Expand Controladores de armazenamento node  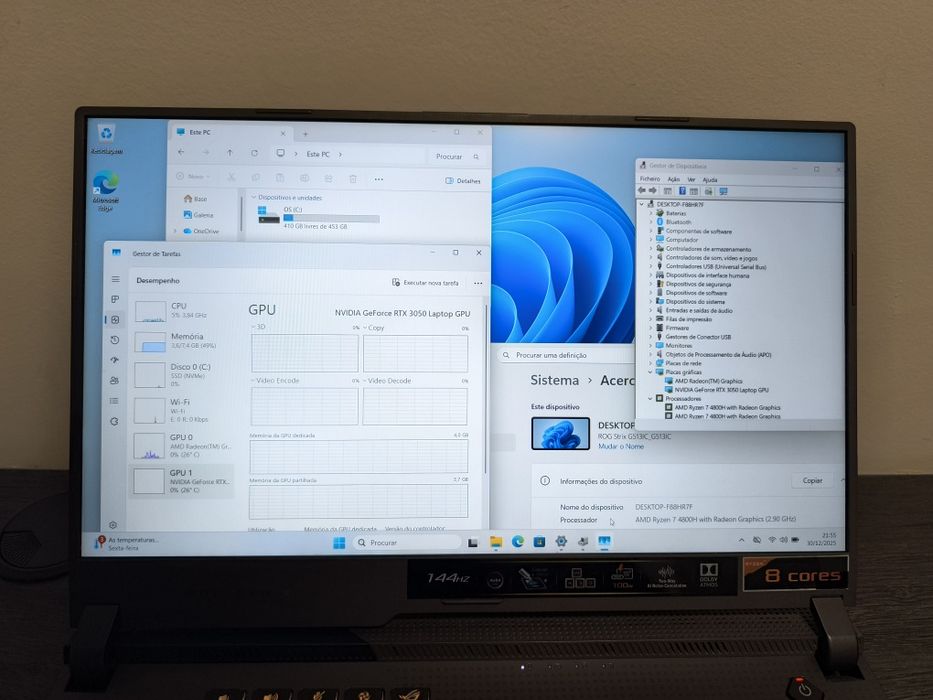651,248
